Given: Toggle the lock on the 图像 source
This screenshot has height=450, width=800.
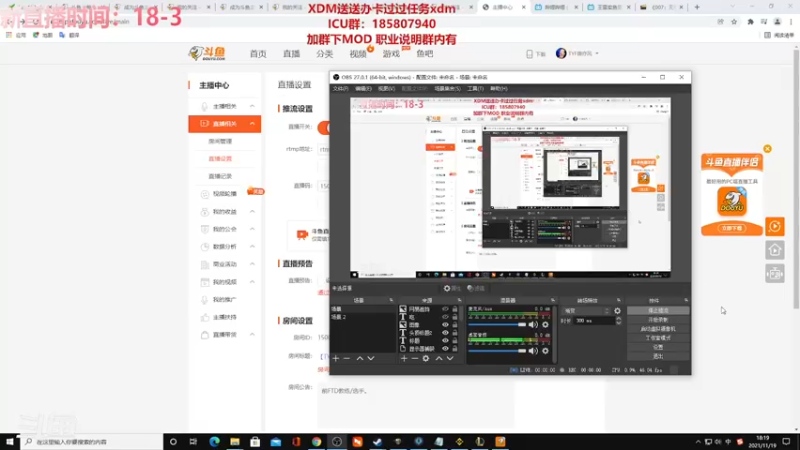Looking at the screenshot, I should (x=455, y=325).
